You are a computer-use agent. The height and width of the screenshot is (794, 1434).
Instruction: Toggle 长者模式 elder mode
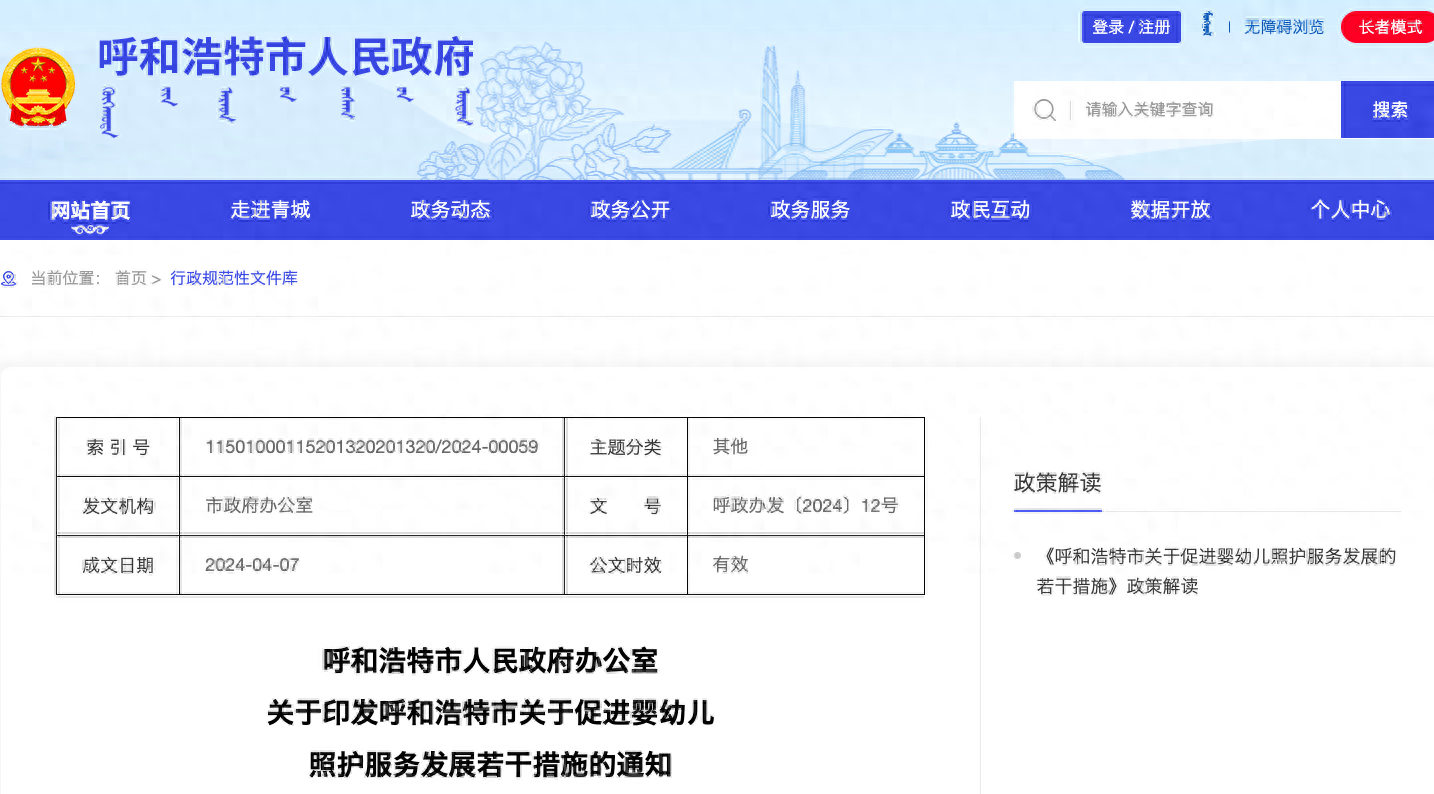[1388, 27]
